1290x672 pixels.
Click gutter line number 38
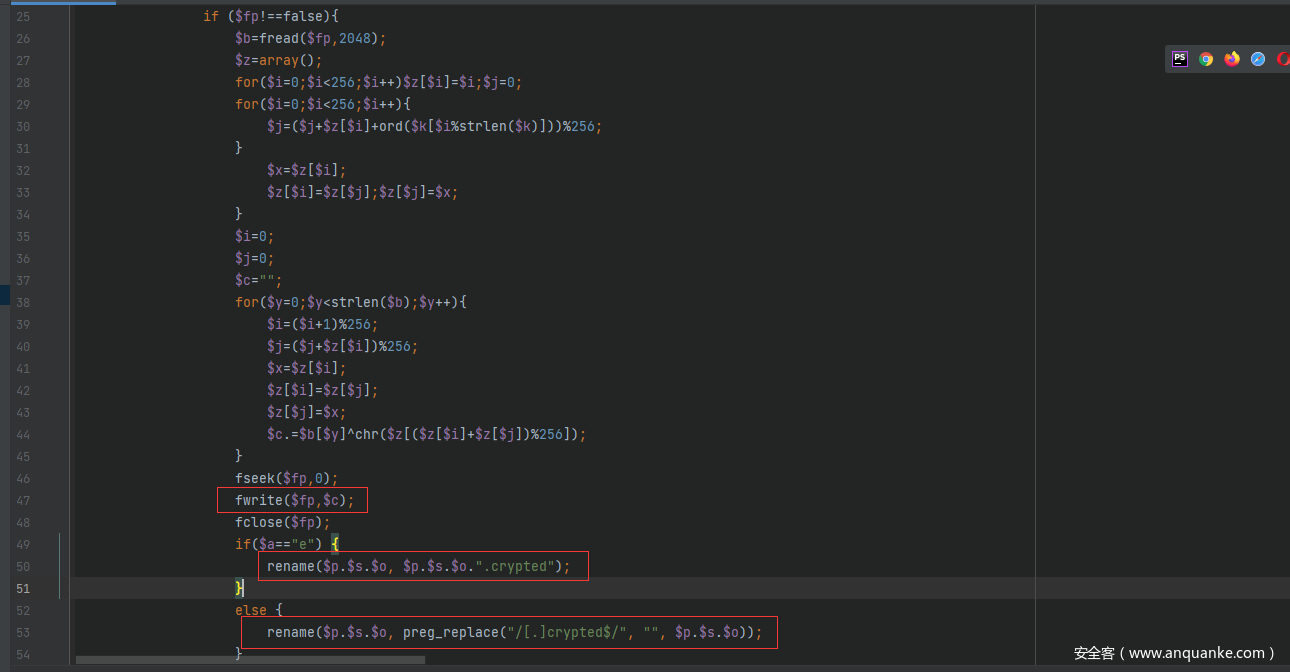(23, 302)
